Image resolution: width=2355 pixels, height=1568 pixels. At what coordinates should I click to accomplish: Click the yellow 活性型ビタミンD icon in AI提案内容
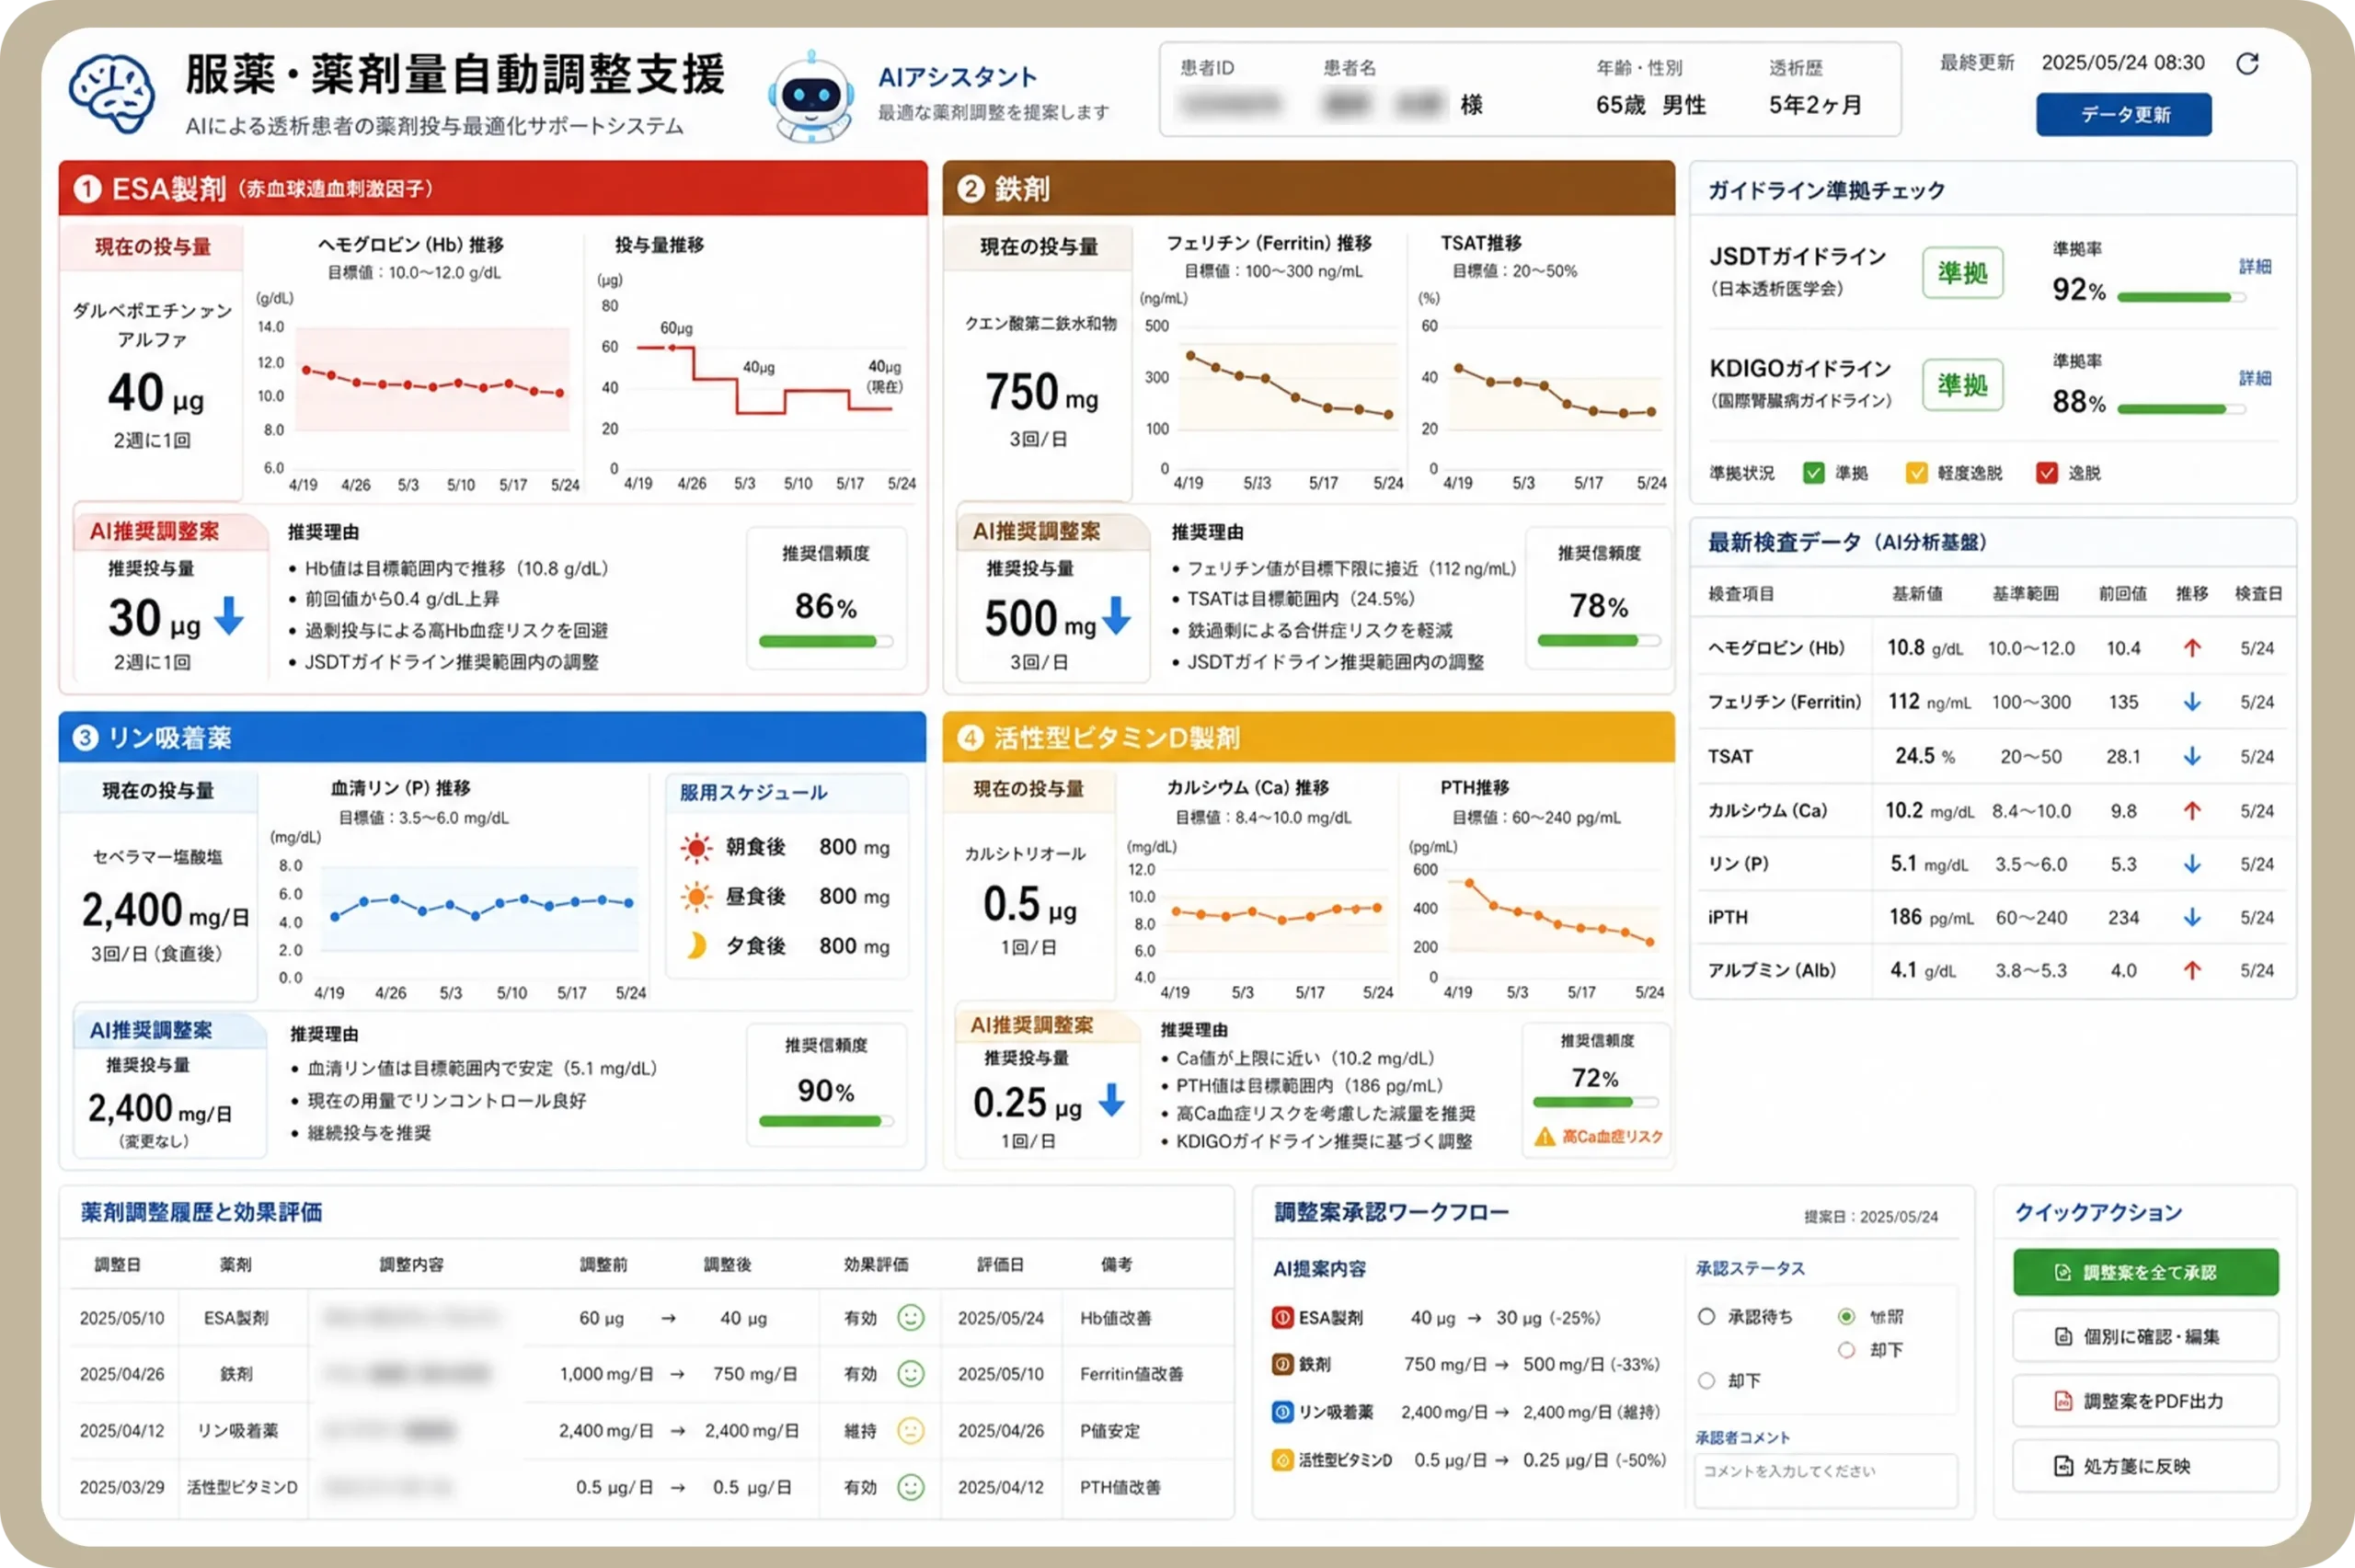click(x=1282, y=1460)
